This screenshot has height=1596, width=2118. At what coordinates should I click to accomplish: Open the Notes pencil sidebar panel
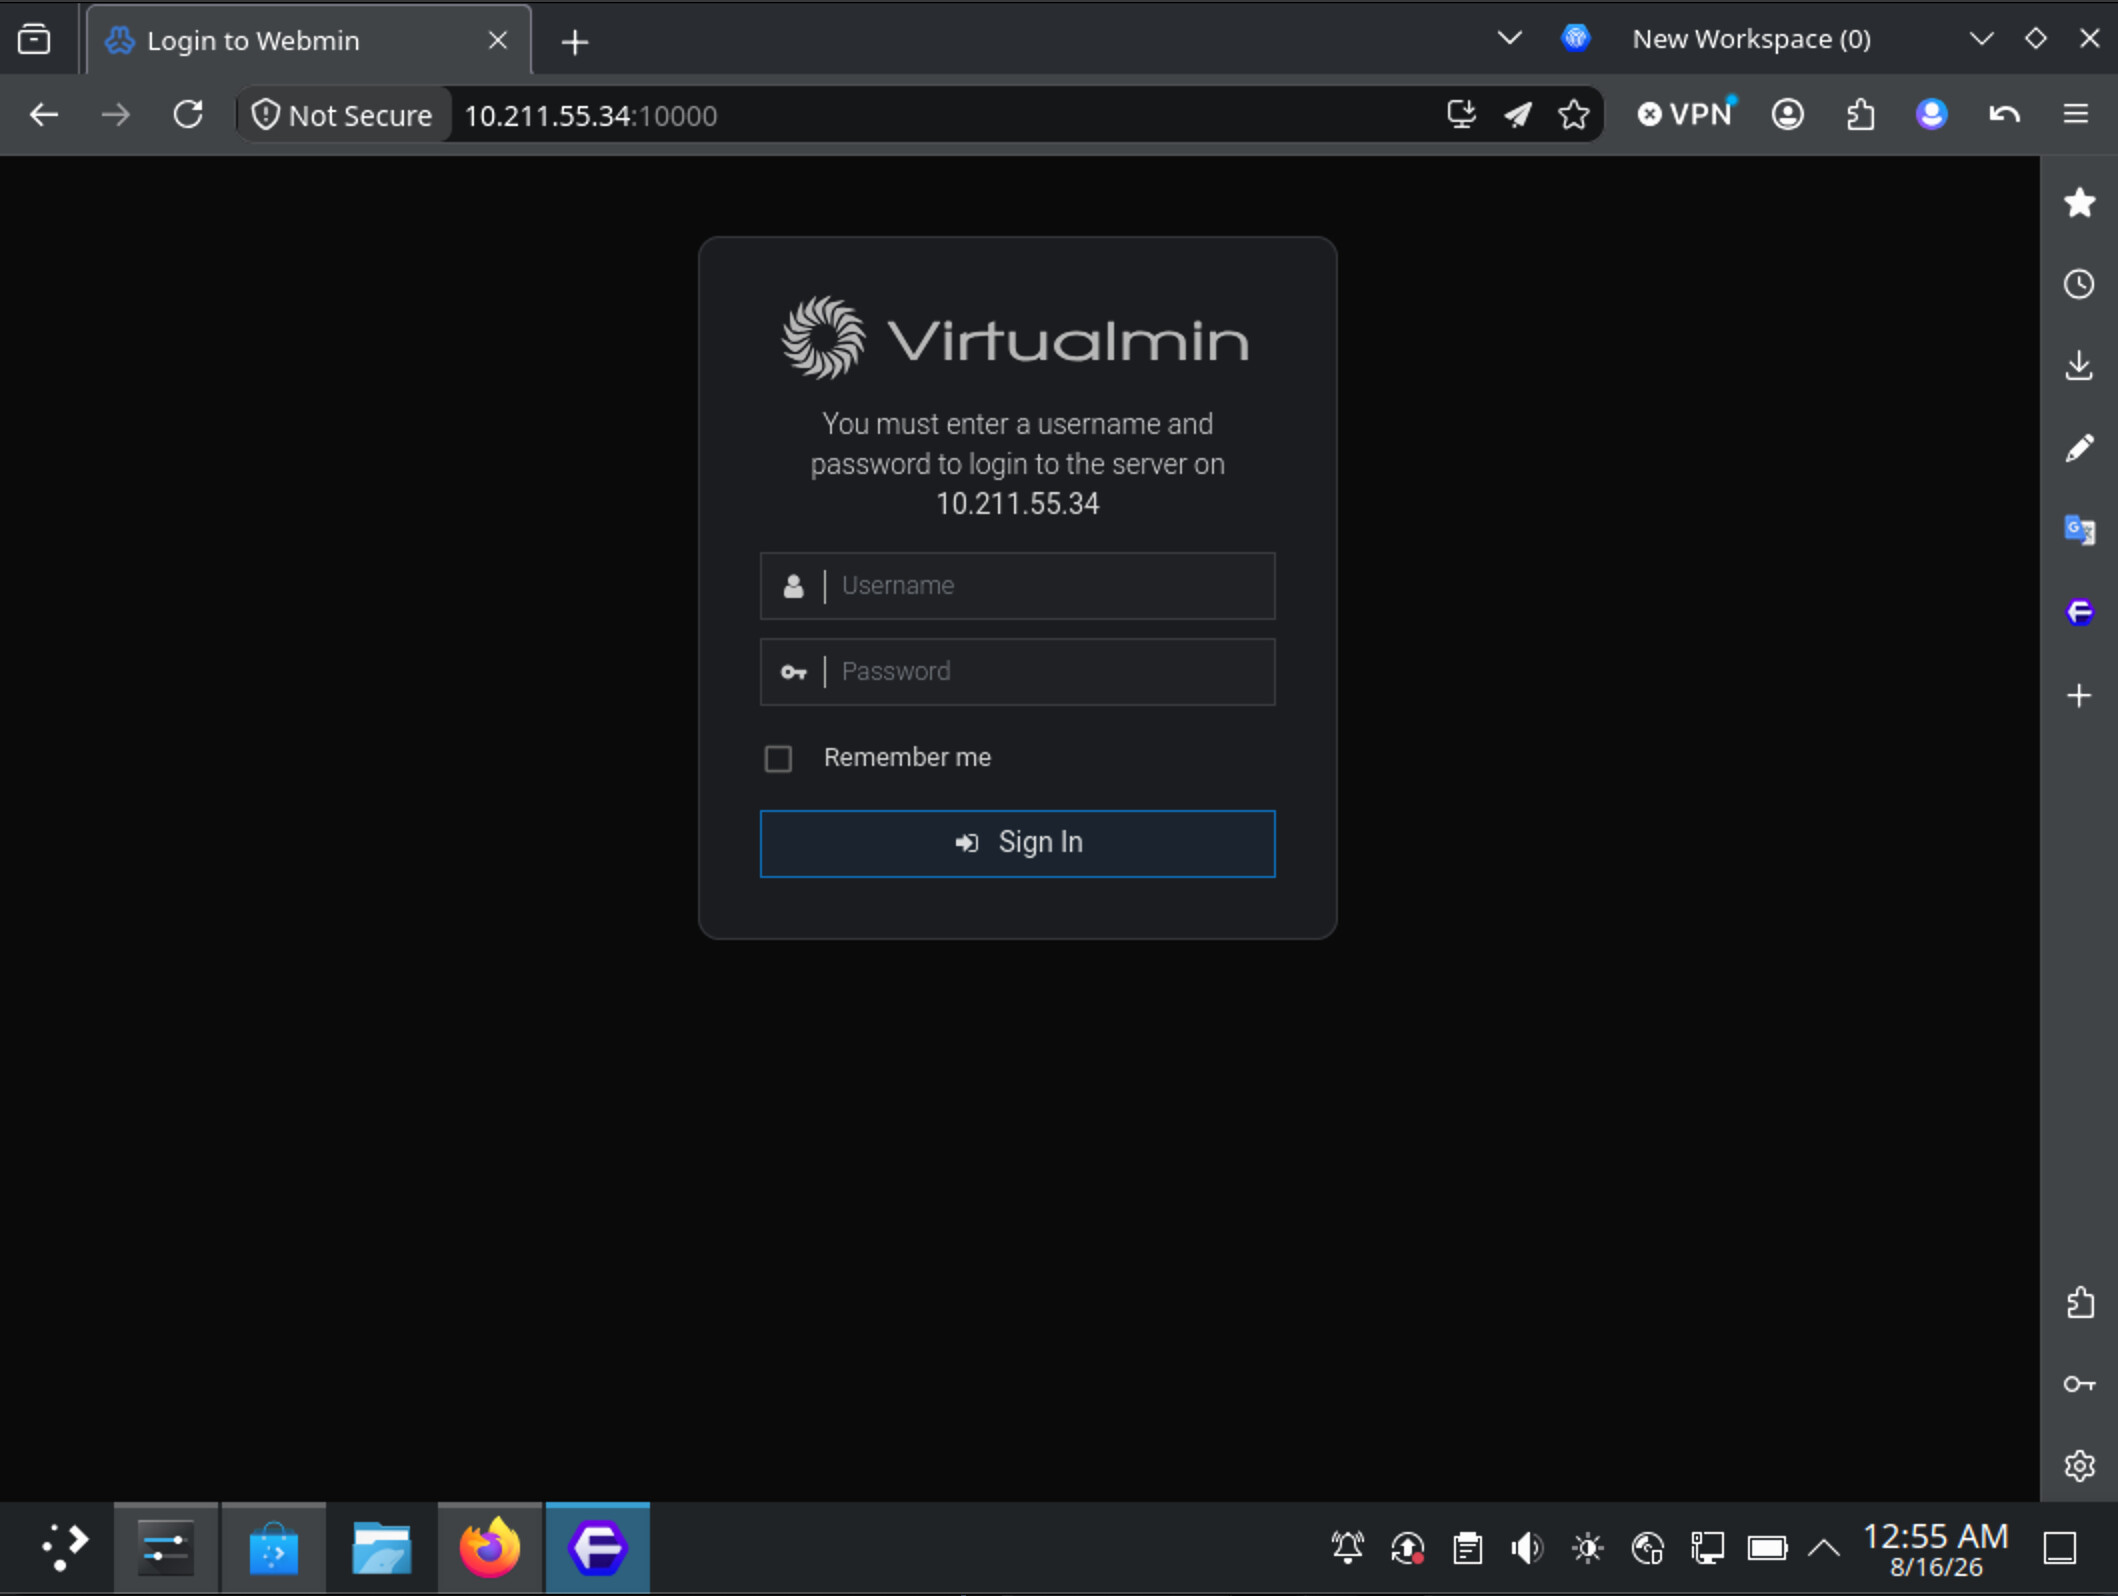pos(2079,448)
